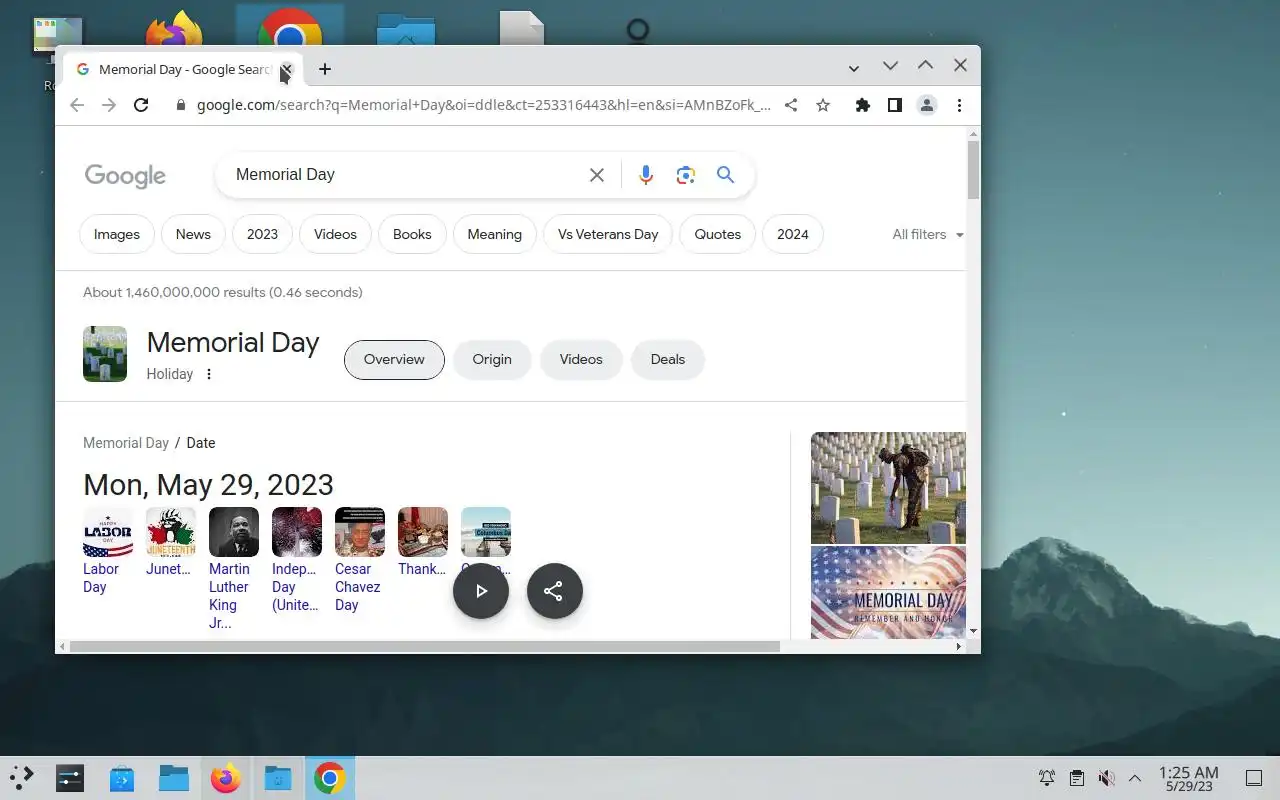Open the application launcher in the taskbar
This screenshot has width=1280, height=800.
[22, 778]
